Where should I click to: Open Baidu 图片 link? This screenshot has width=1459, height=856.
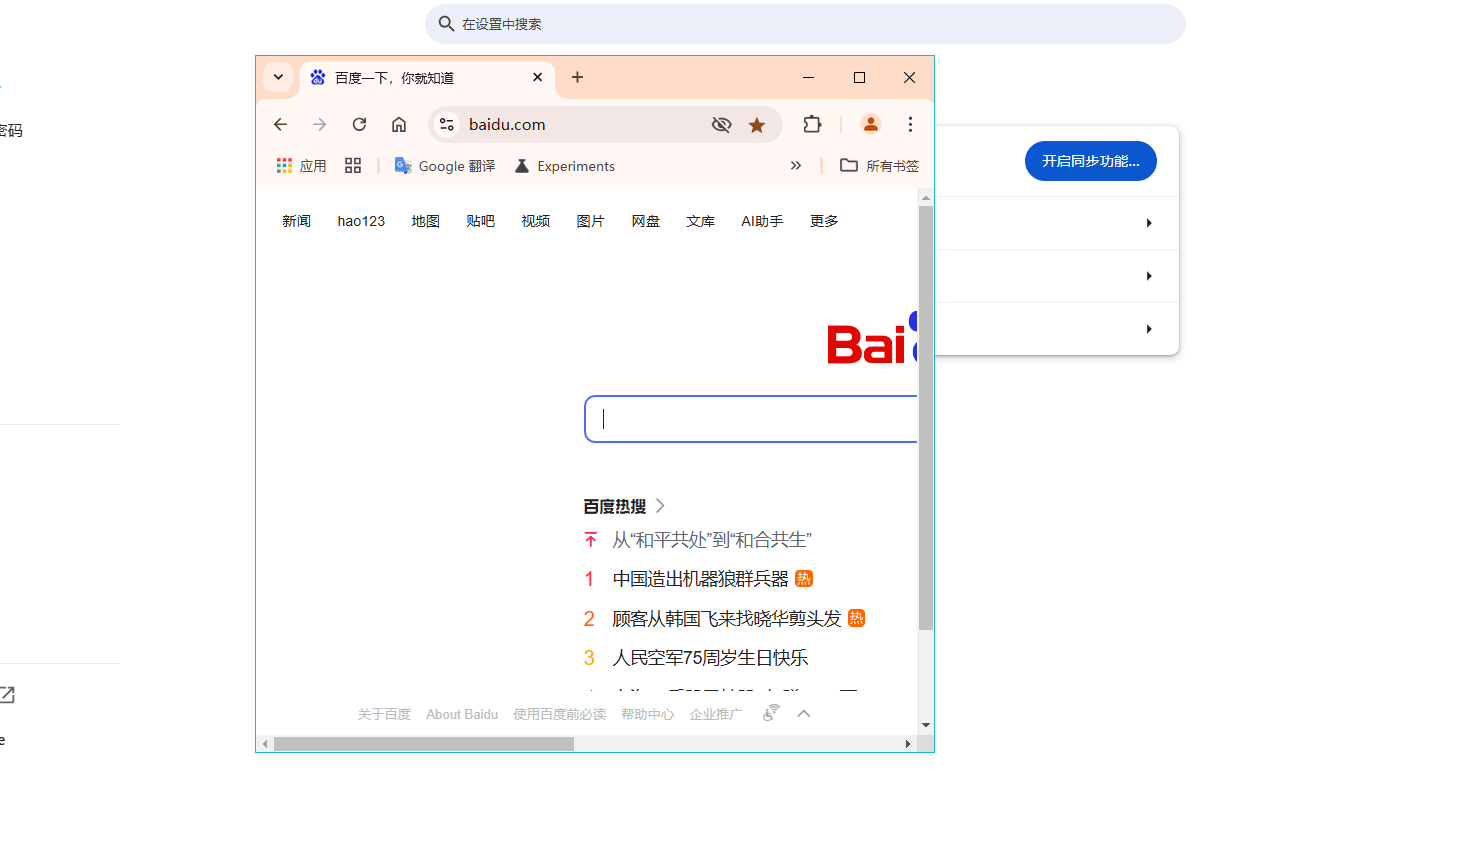click(x=591, y=221)
